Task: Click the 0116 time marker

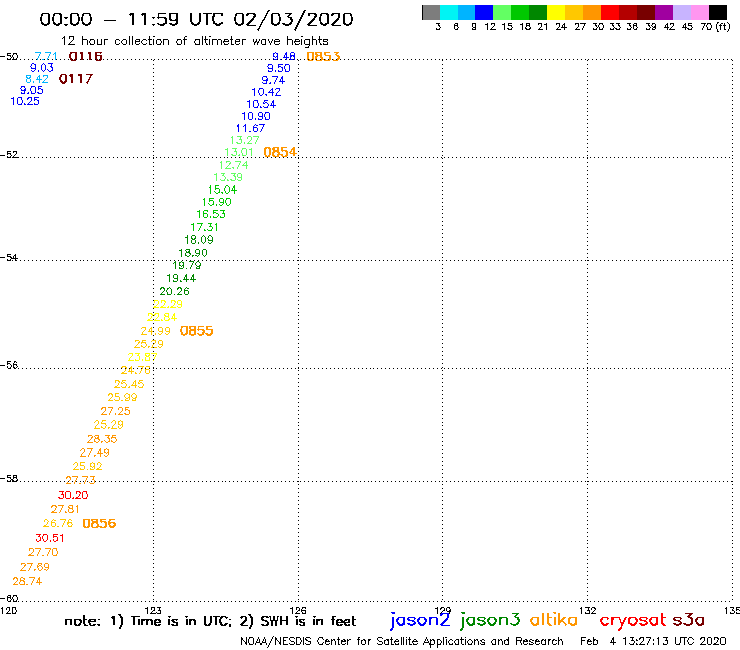Action: [85, 57]
